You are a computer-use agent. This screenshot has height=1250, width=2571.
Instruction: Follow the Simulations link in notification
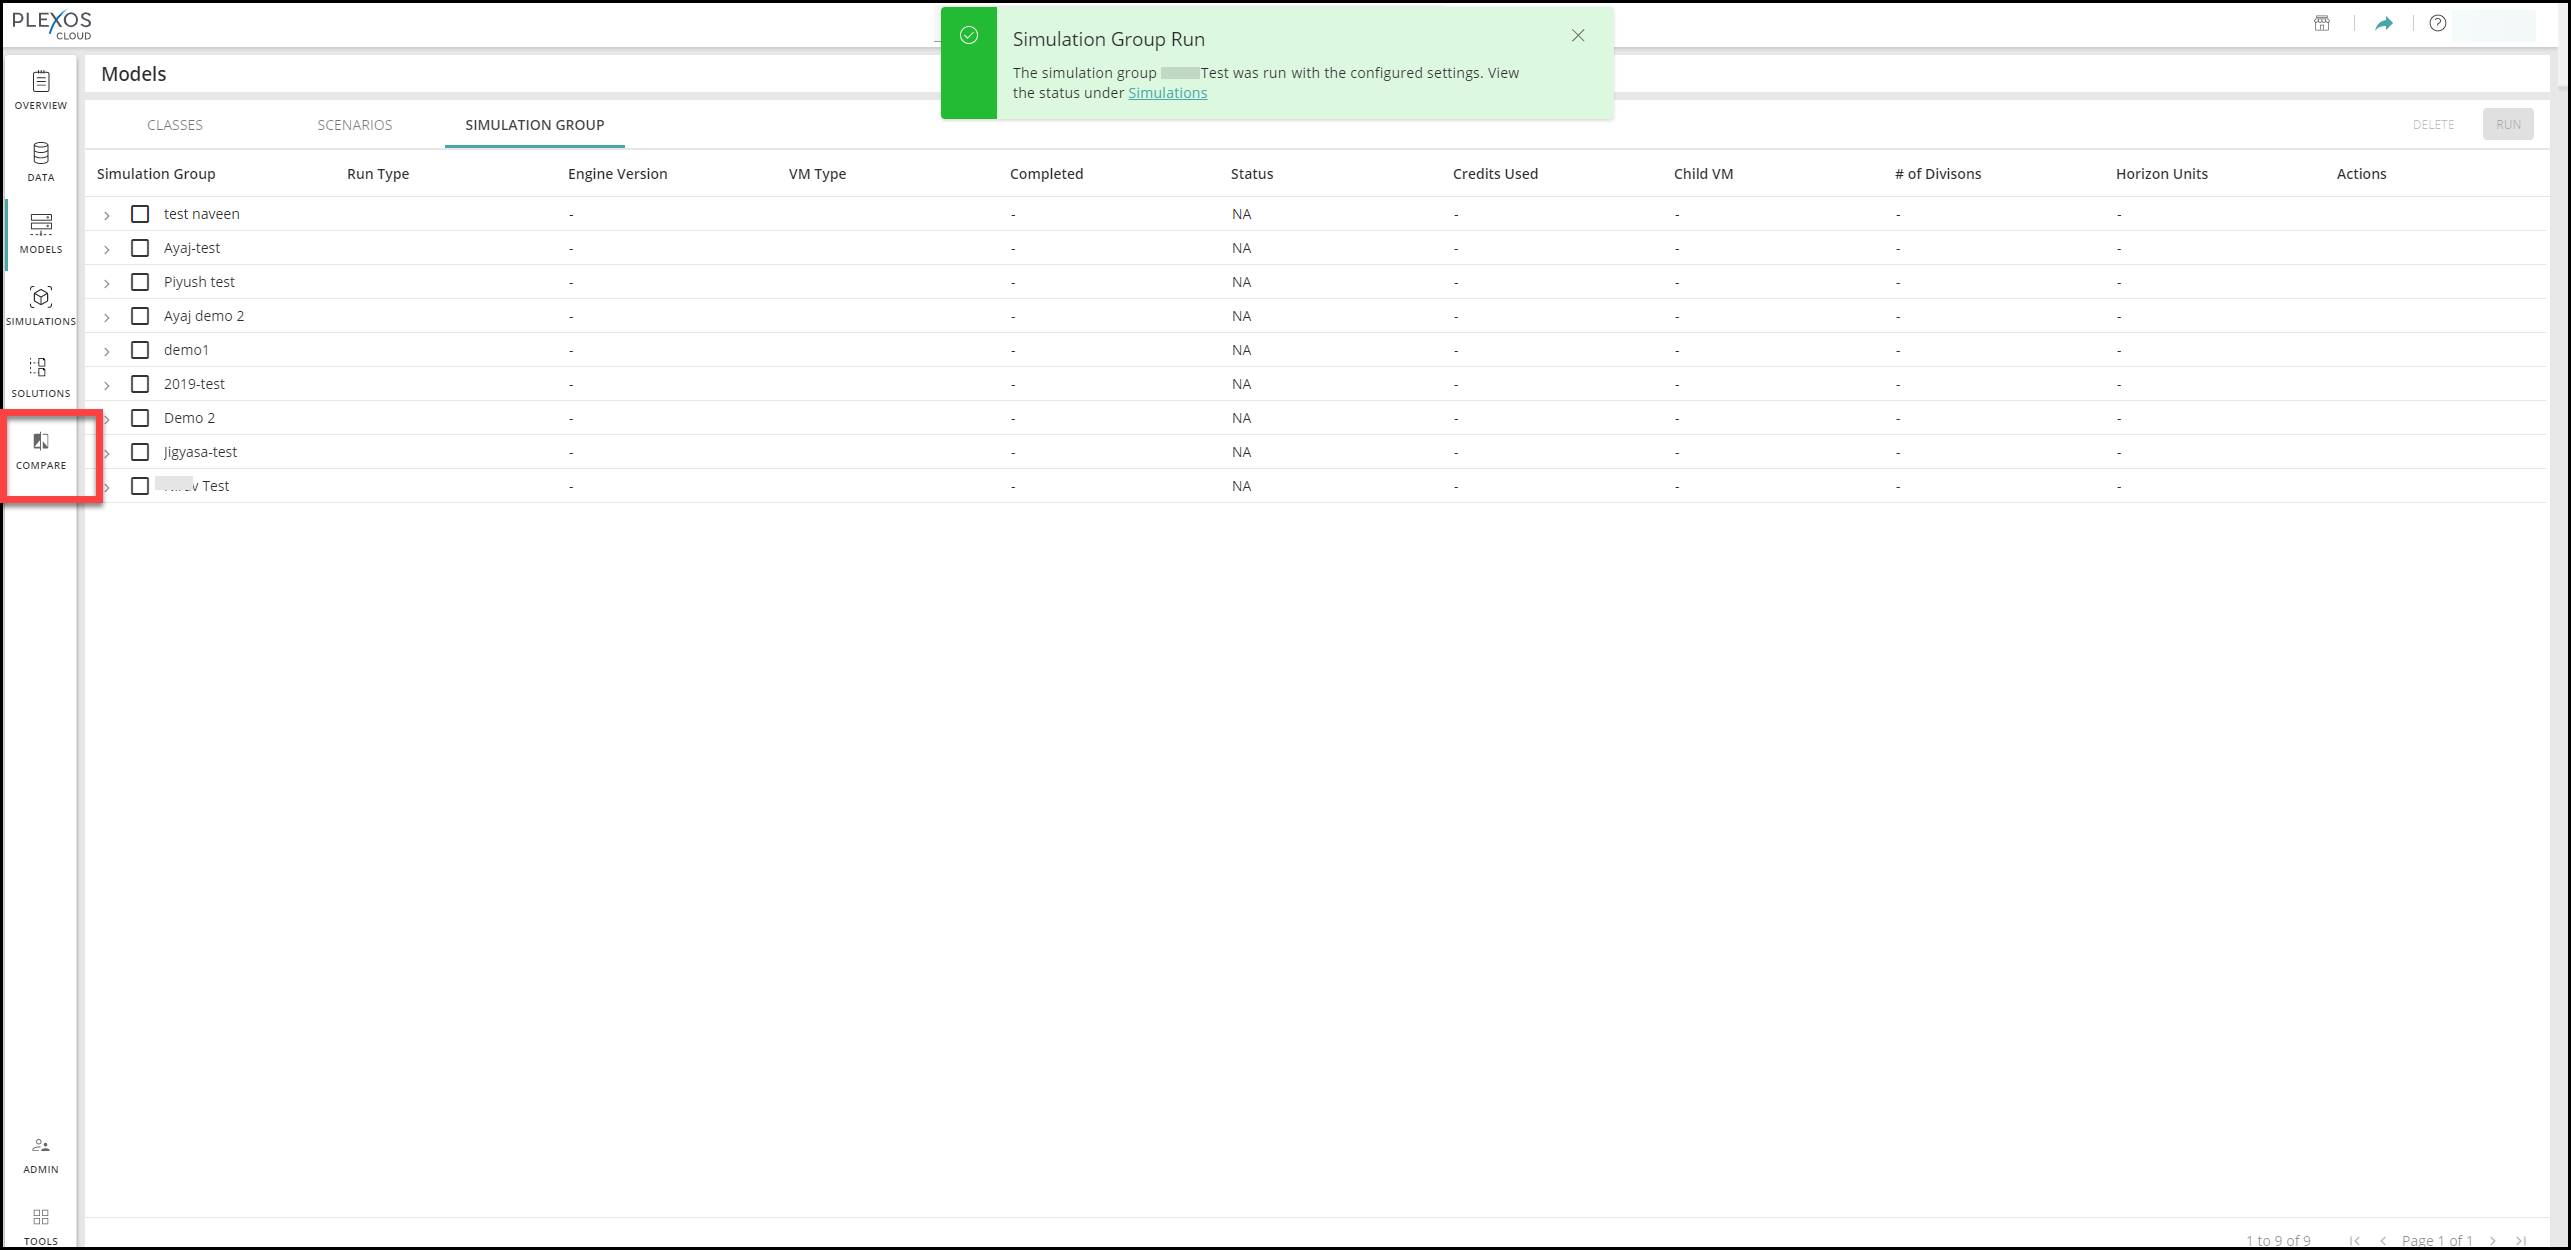(1167, 93)
